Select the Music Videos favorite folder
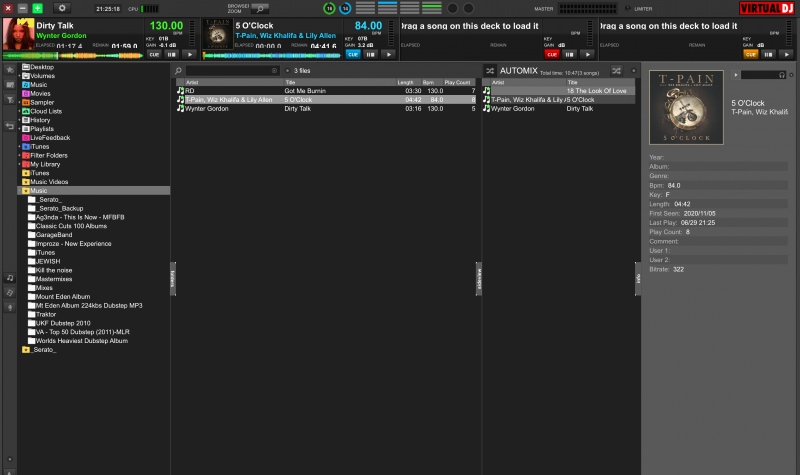The height and width of the screenshot is (475, 800). tap(45, 182)
